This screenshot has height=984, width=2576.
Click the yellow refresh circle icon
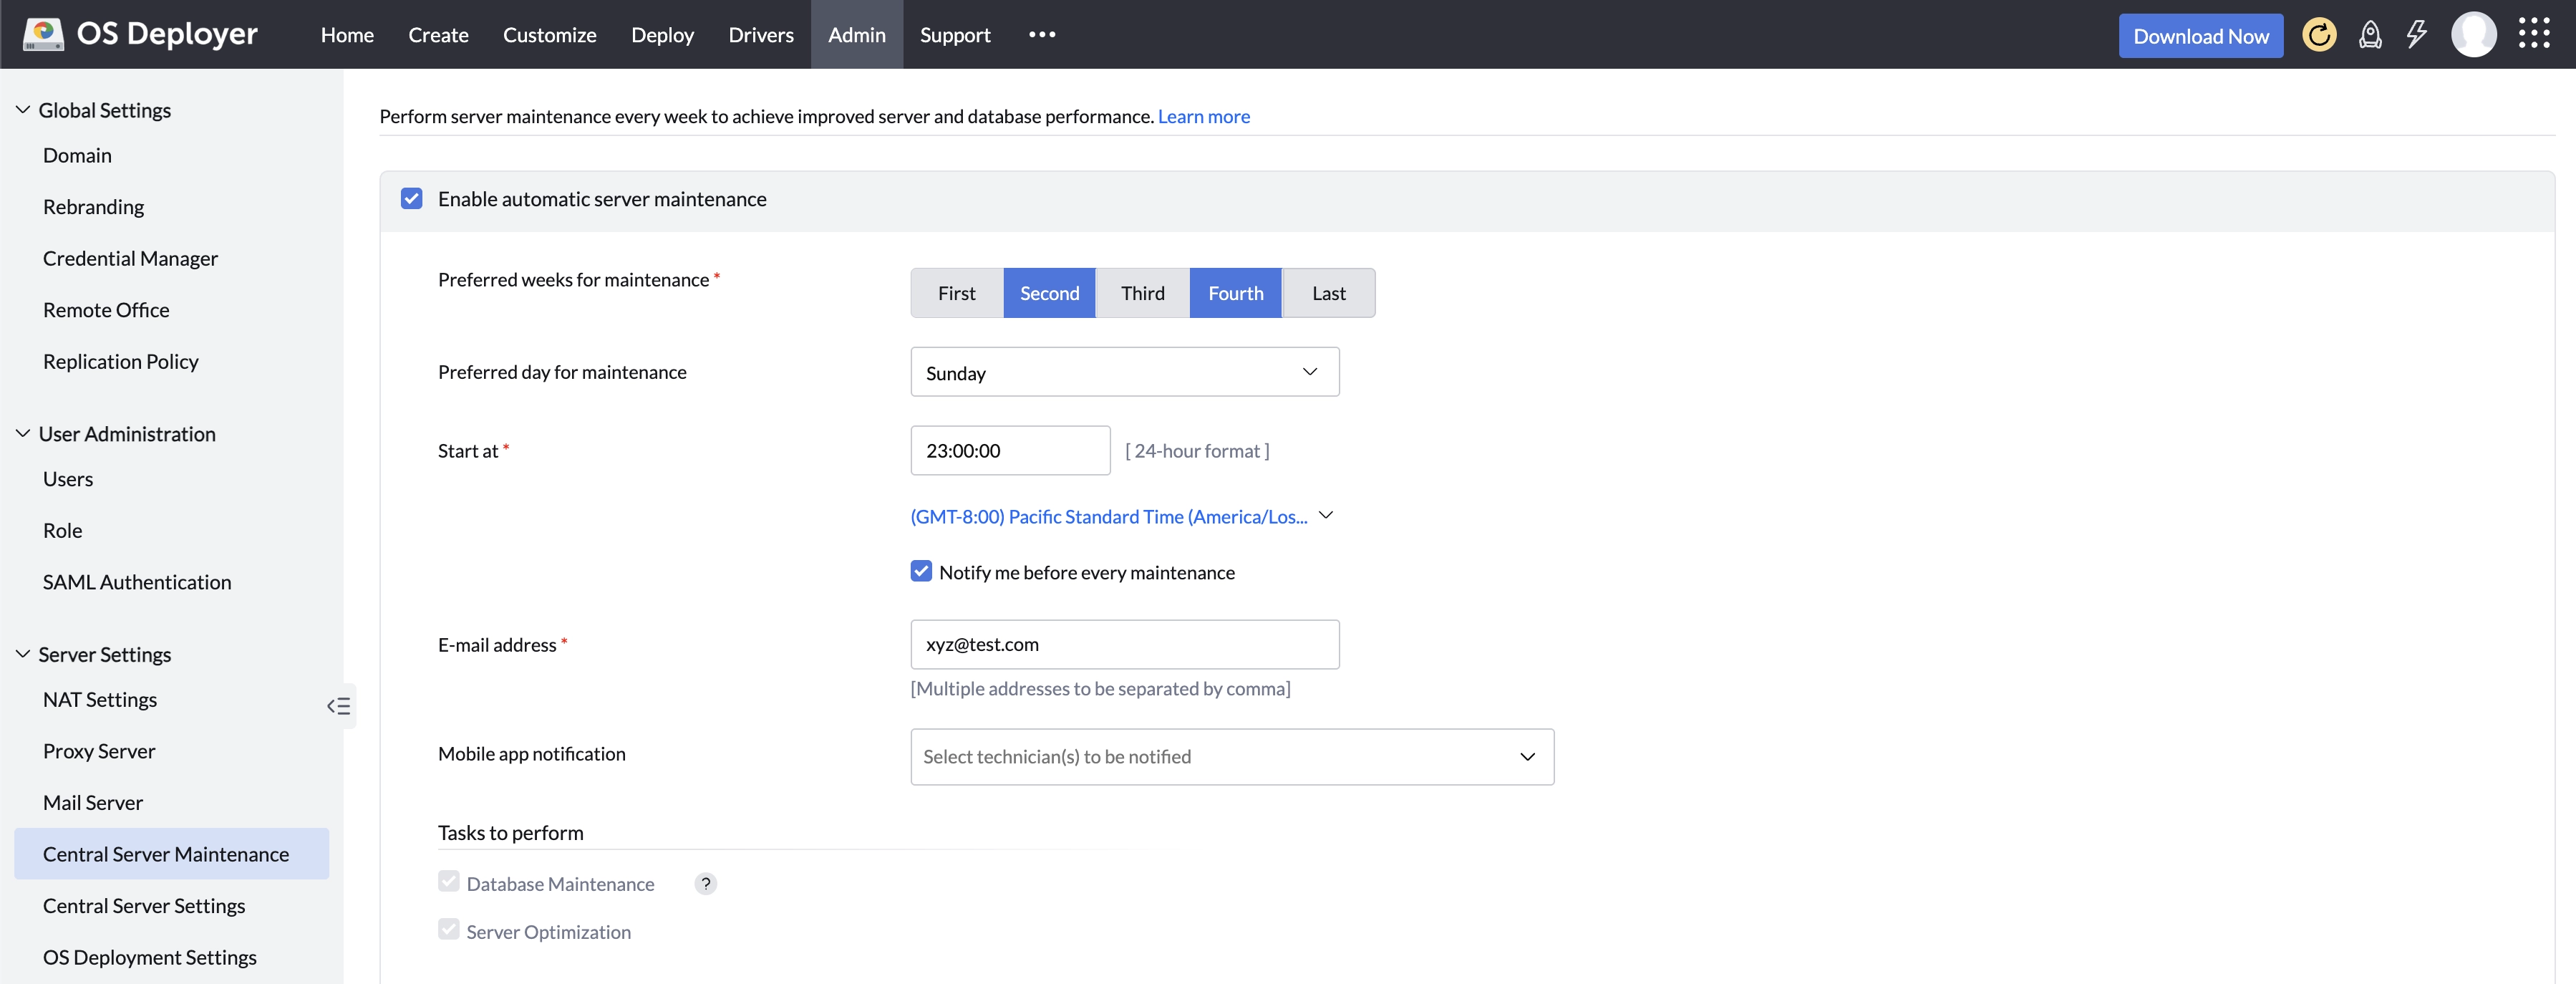click(2318, 35)
